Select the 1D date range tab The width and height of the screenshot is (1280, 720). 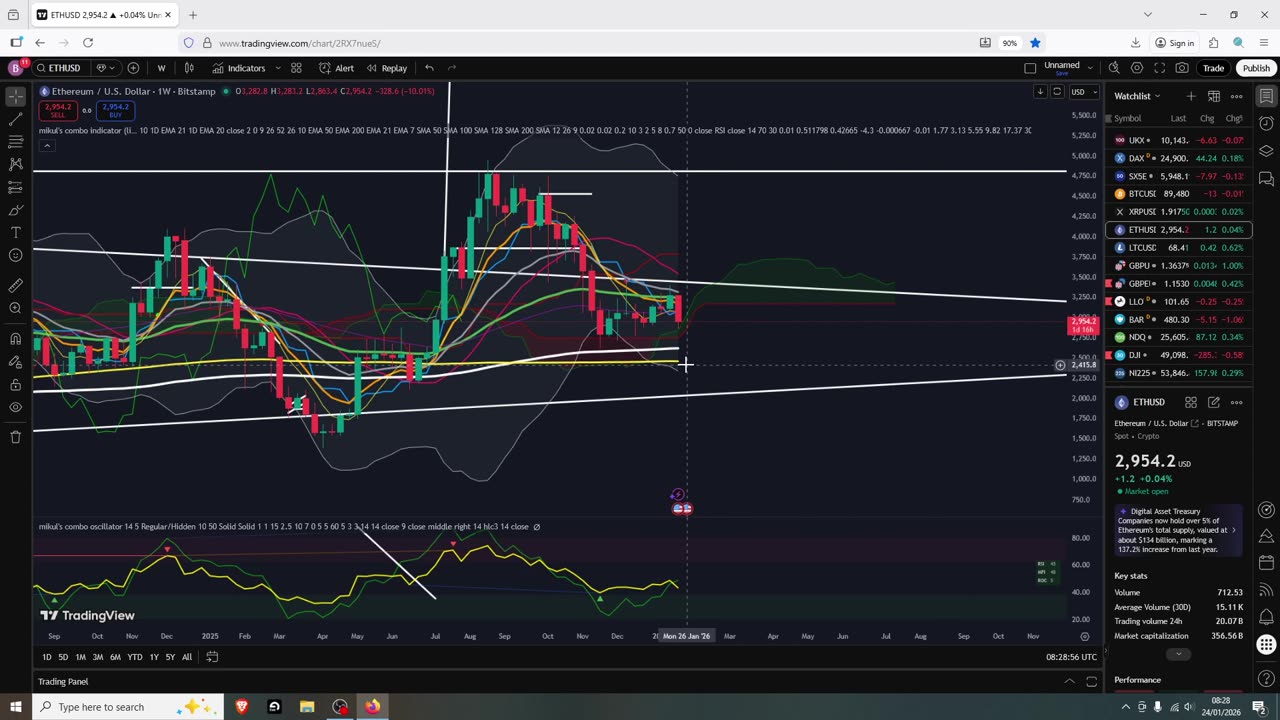tap(47, 657)
